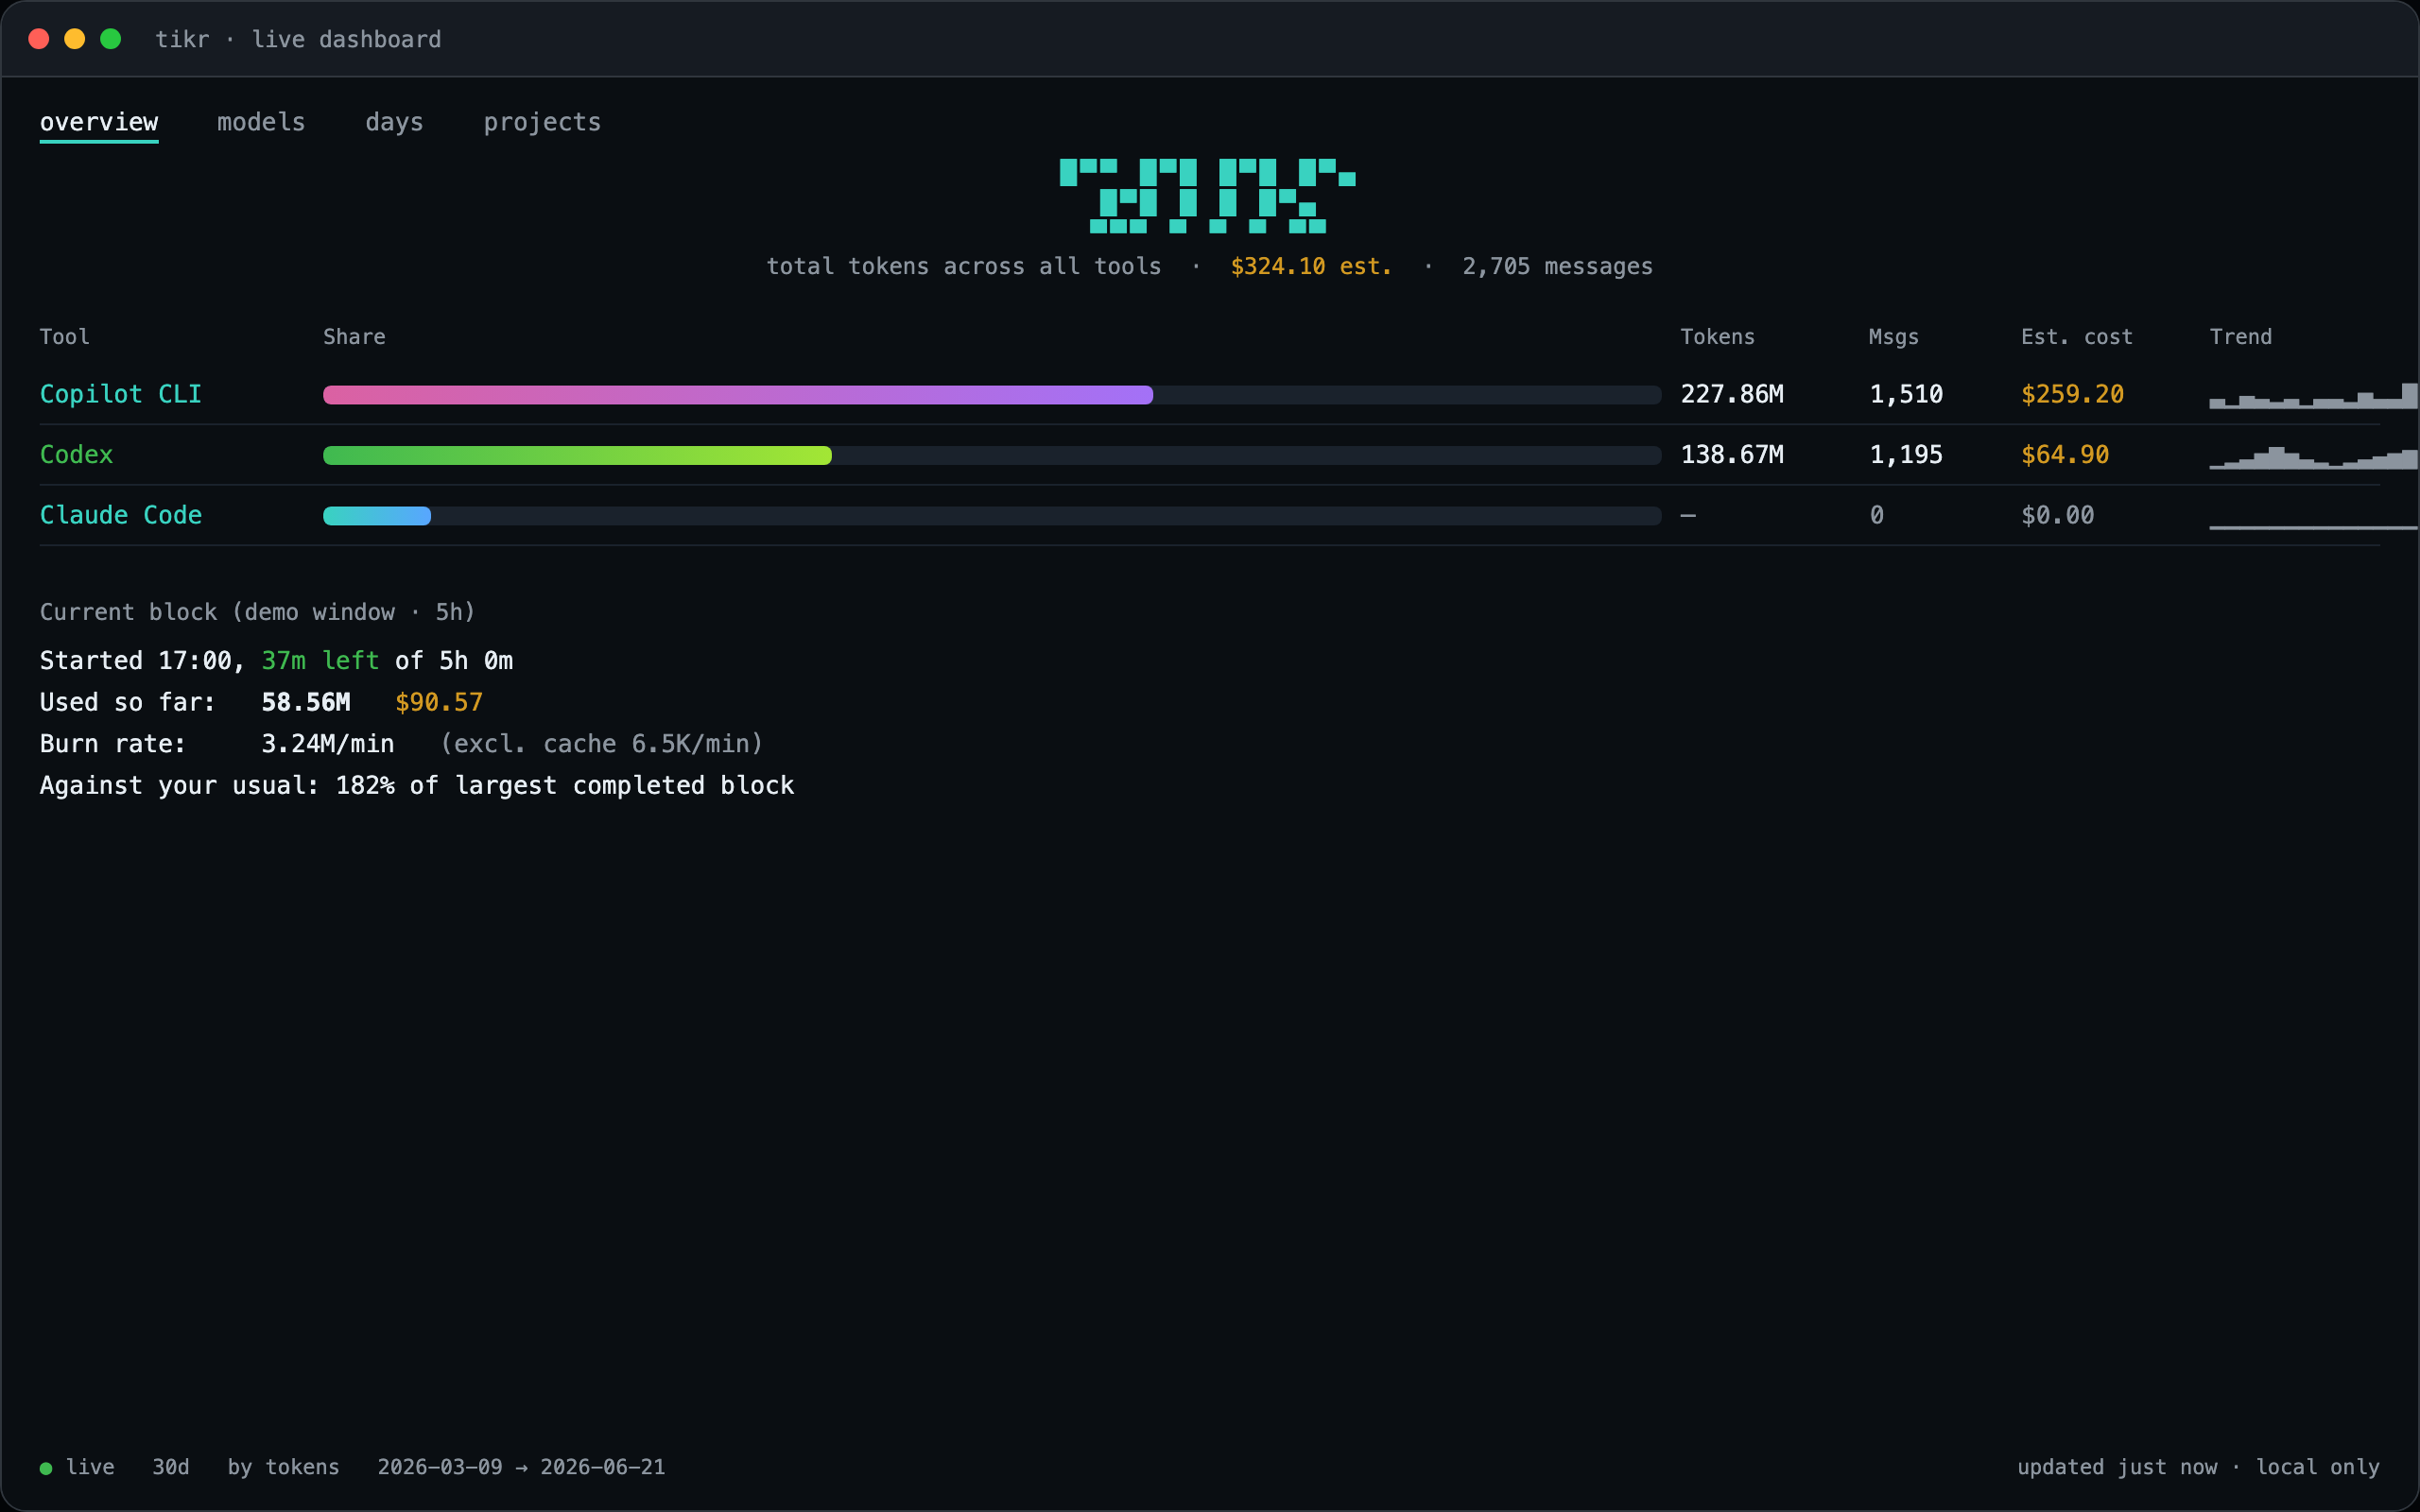Click Claude Code cost $0.00
Screen dimensions: 2420x1512
click(2058, 515)
